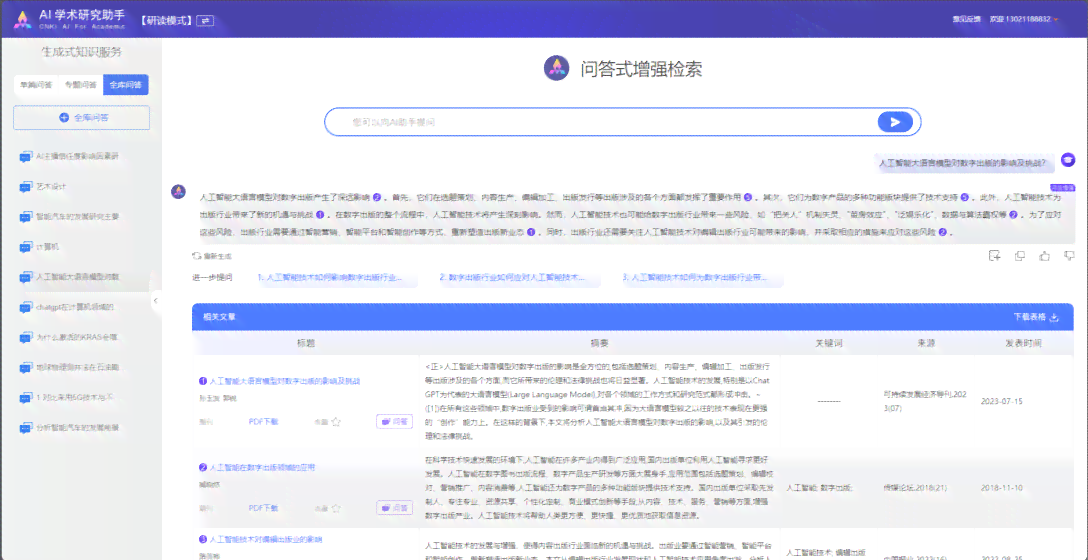This screenshot has width=1088, height=560.
Task: Click the 相关文章 table header label
Action: pos(219,317)
